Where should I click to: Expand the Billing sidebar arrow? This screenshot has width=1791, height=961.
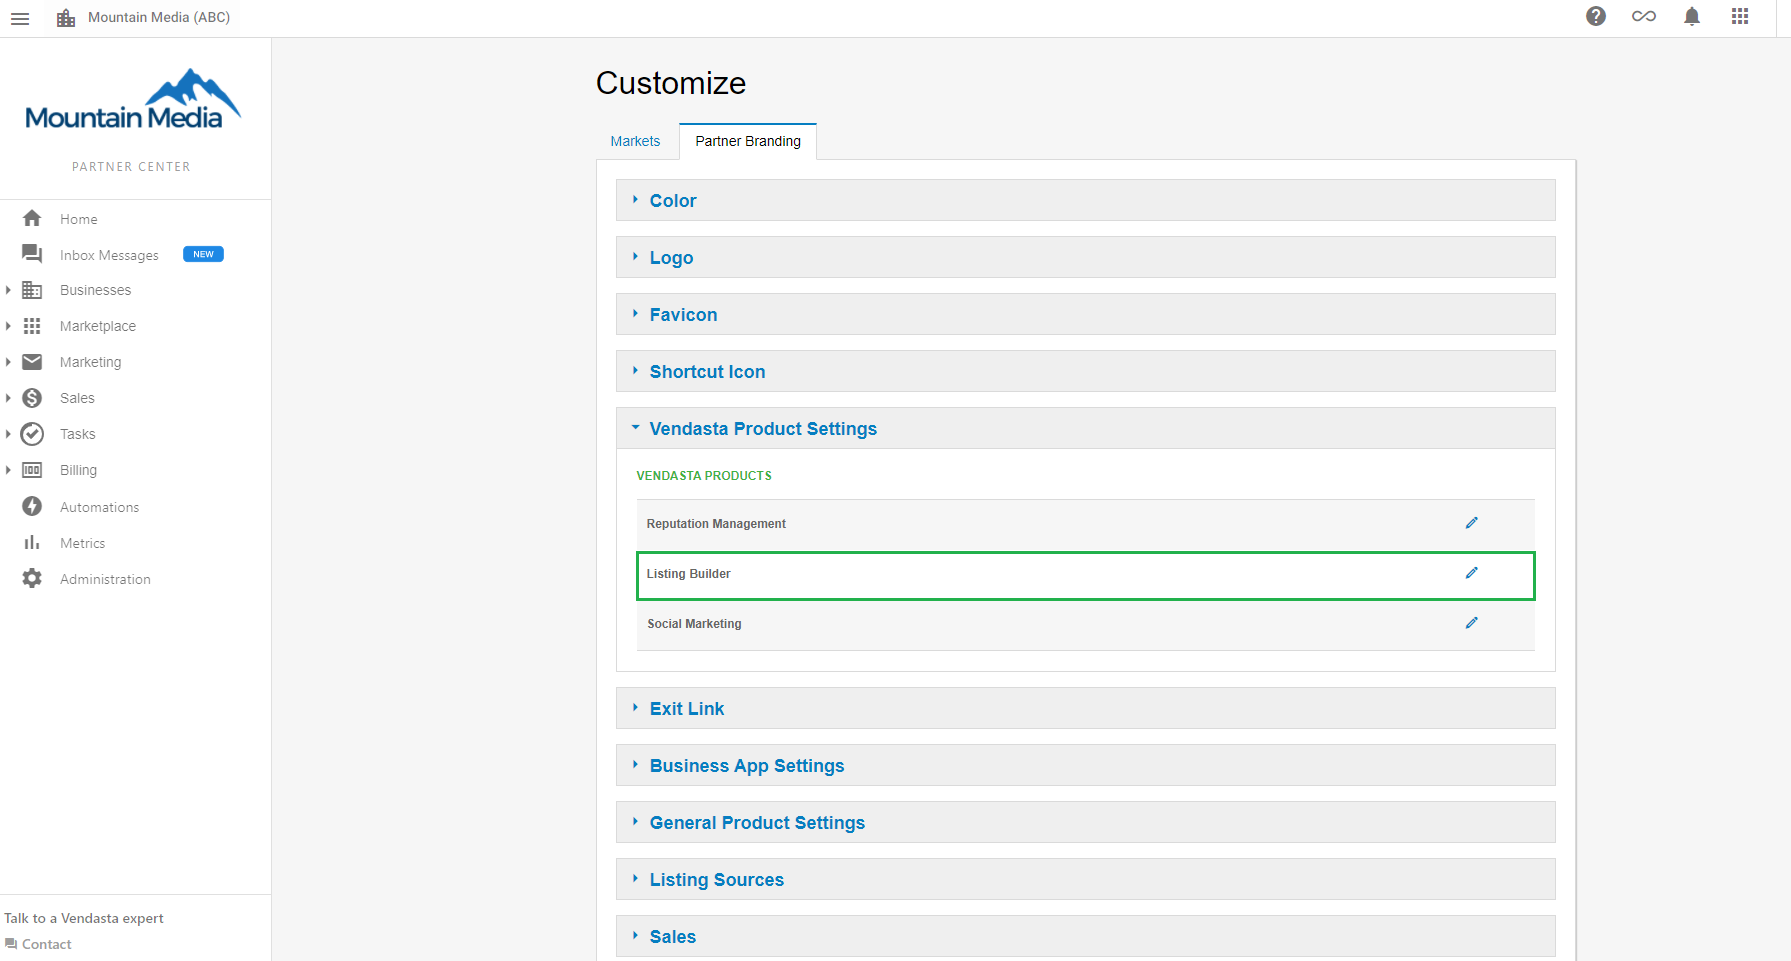click(8, 470)
